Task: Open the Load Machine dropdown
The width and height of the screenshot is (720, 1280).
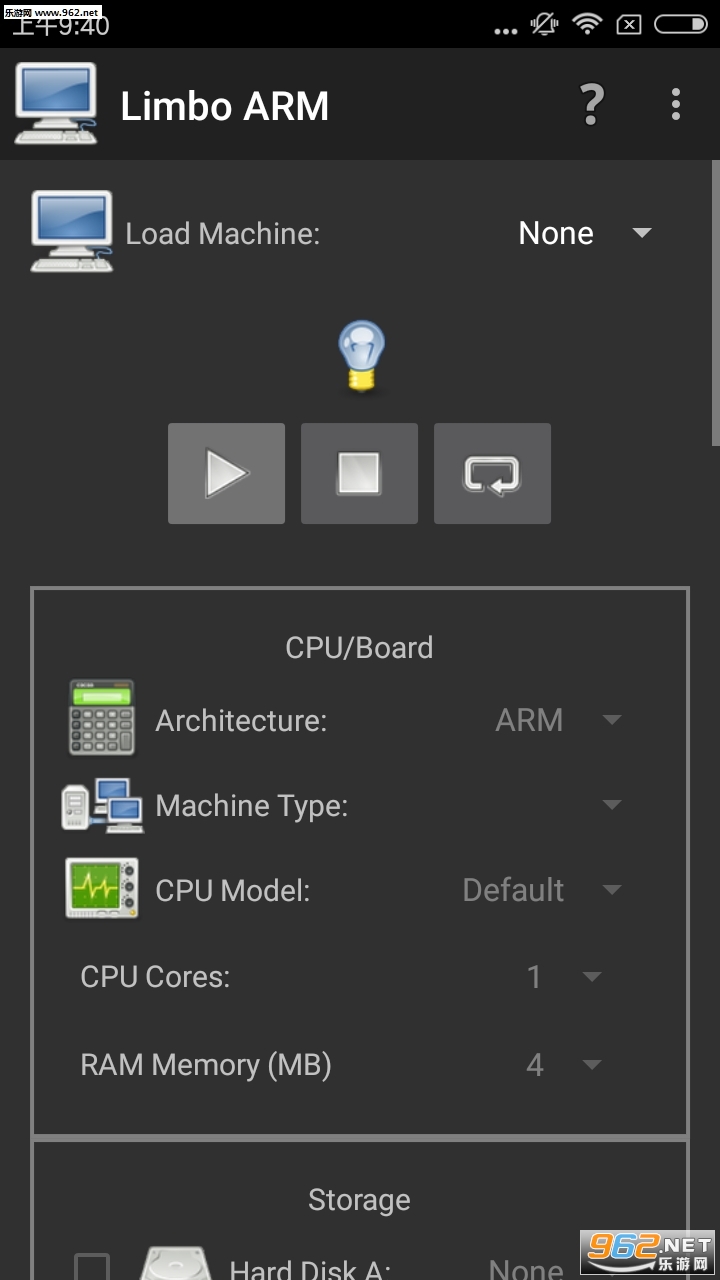Action: coord(585,233)
